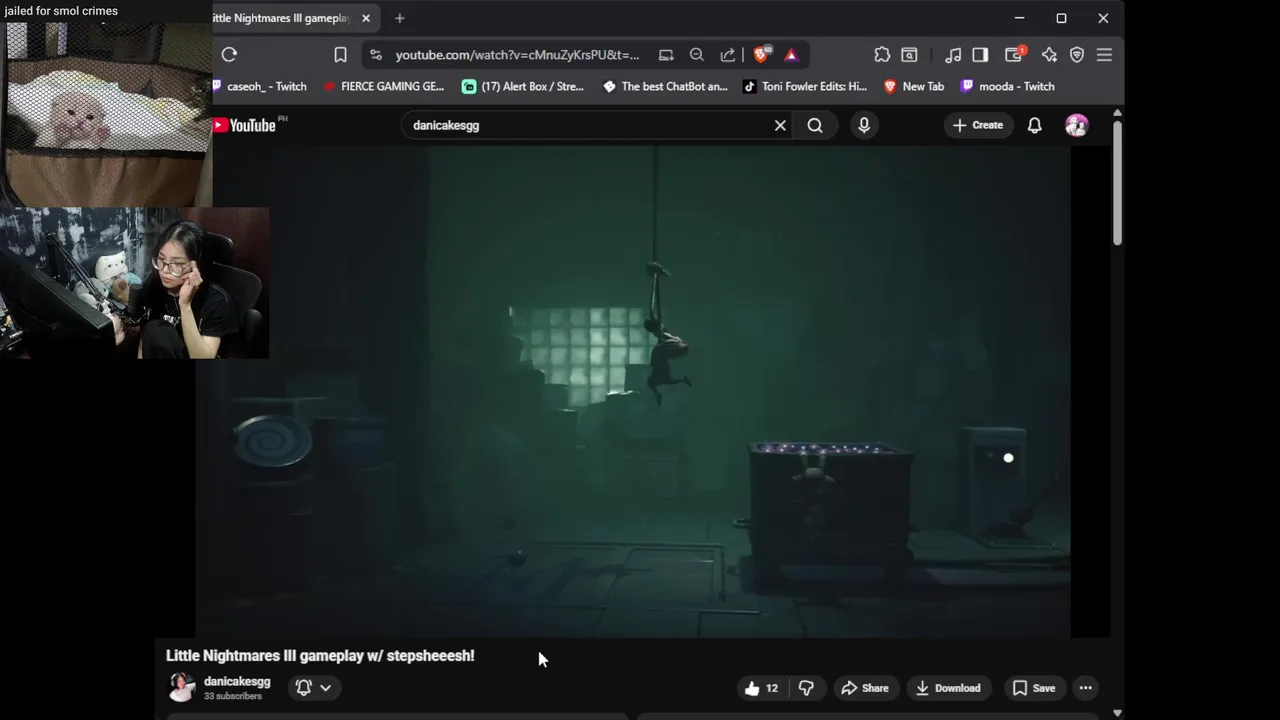The width and height of the screenshot is (1280, 720).
Task: Open the YouTube account avatar menu
Action: click(1077, 125)
